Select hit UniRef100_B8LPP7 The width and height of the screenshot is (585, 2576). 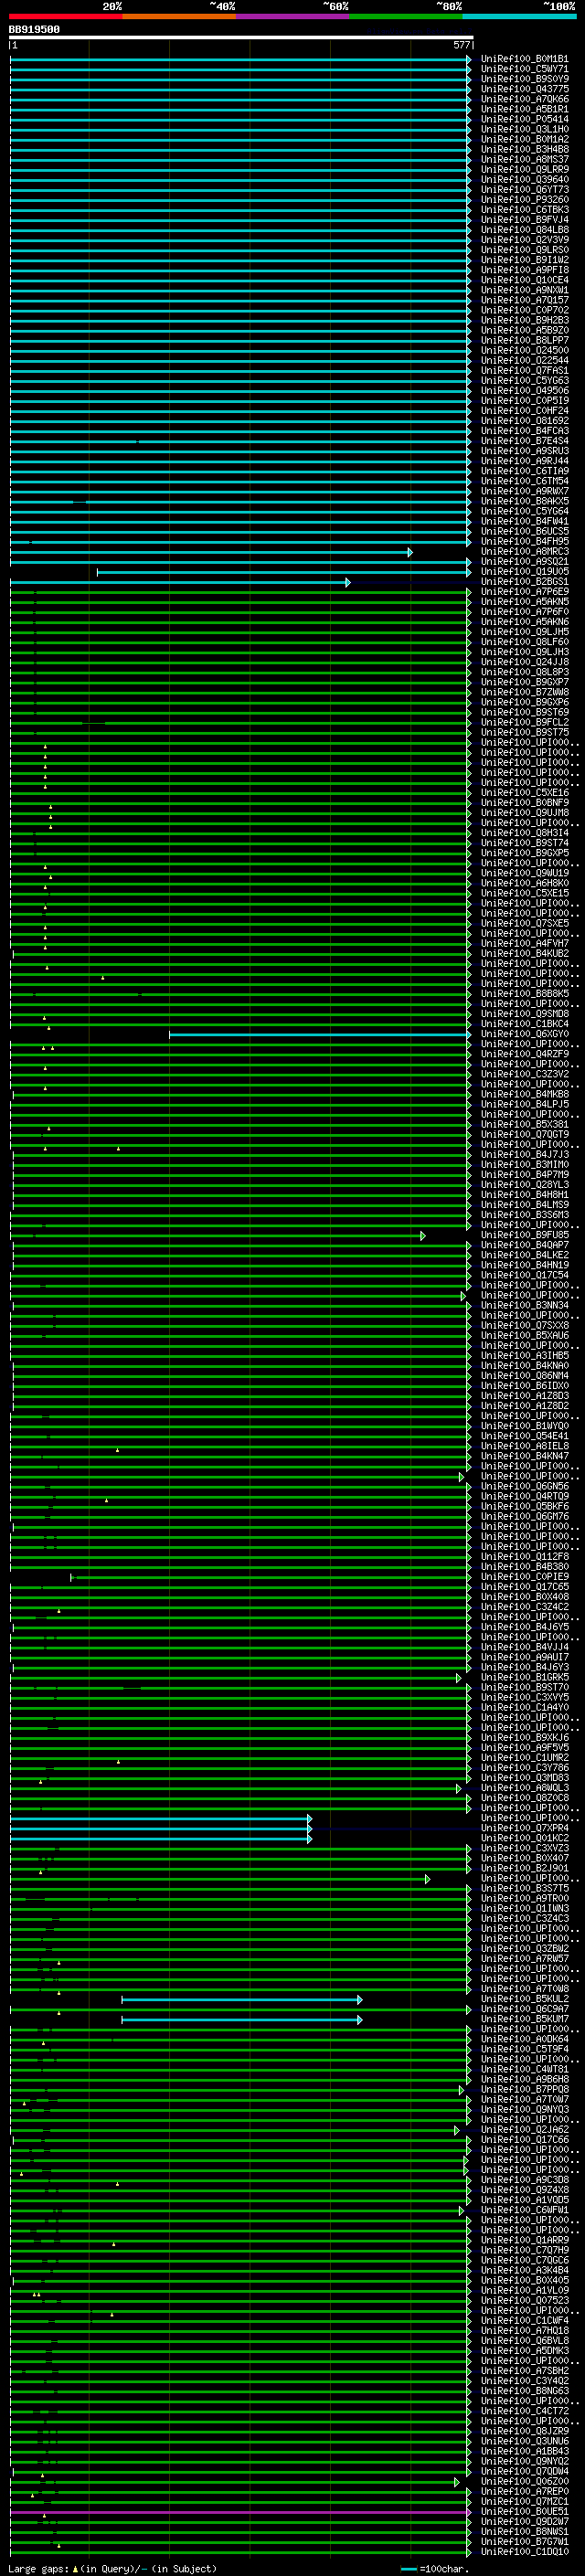coord(525,341)
